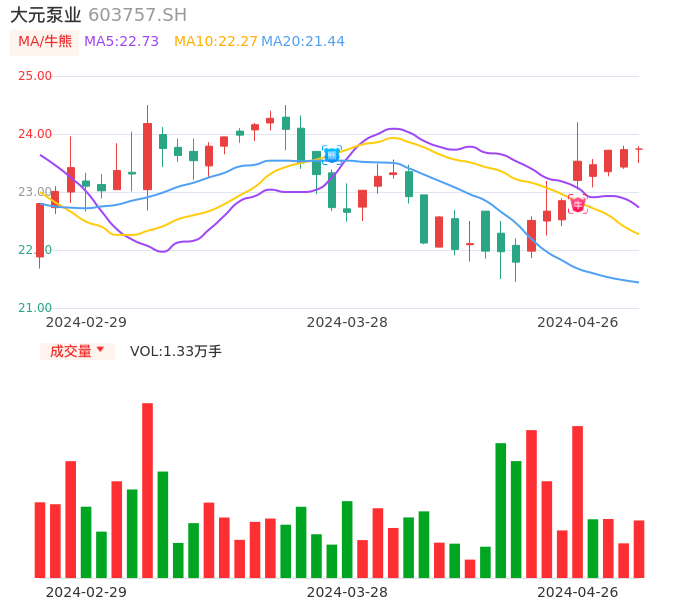The image size is (686, 606).
Task: Toggle the MA10:22.27 legend label
Action: 215,41
